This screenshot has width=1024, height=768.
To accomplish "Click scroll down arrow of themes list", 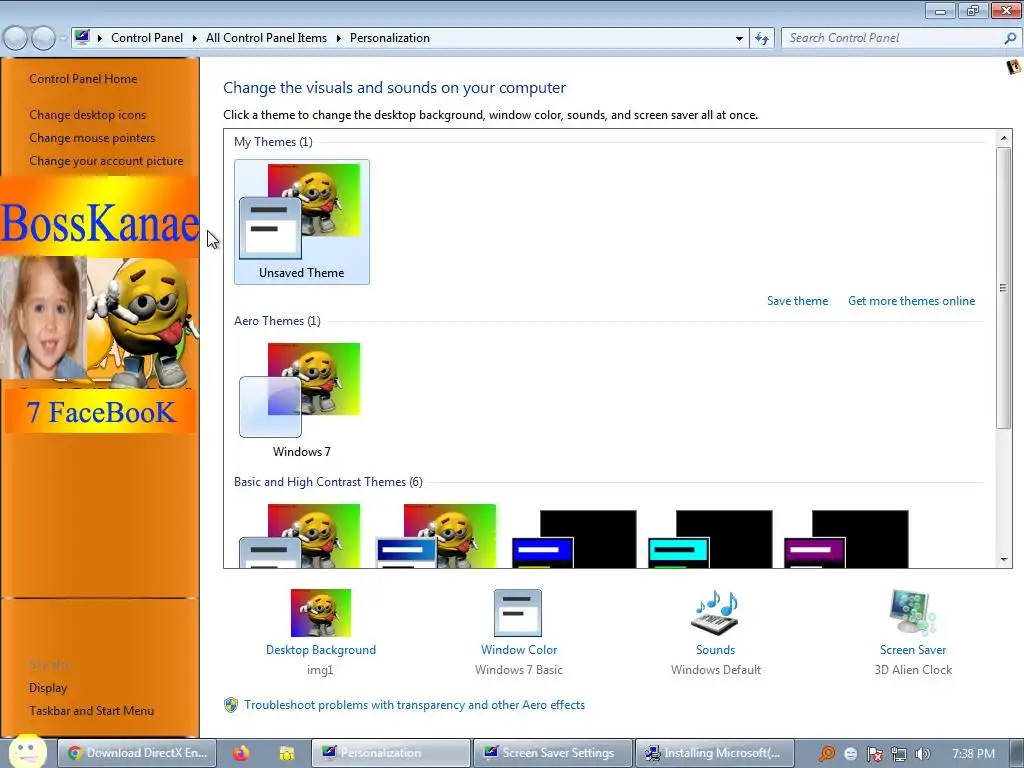I will (x=1003, y=560).
